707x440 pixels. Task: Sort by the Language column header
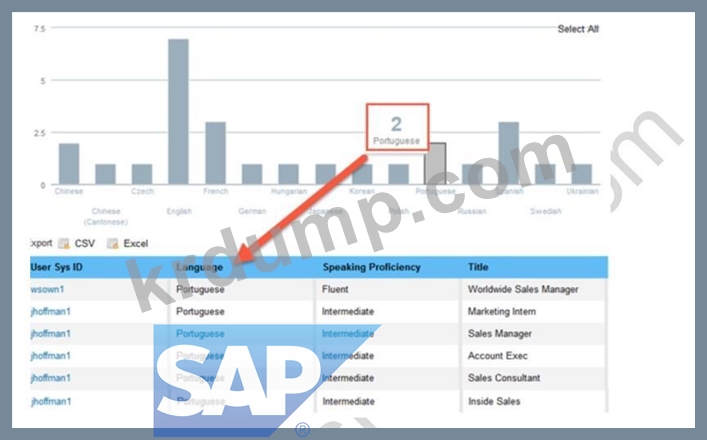tap(199, 267)
